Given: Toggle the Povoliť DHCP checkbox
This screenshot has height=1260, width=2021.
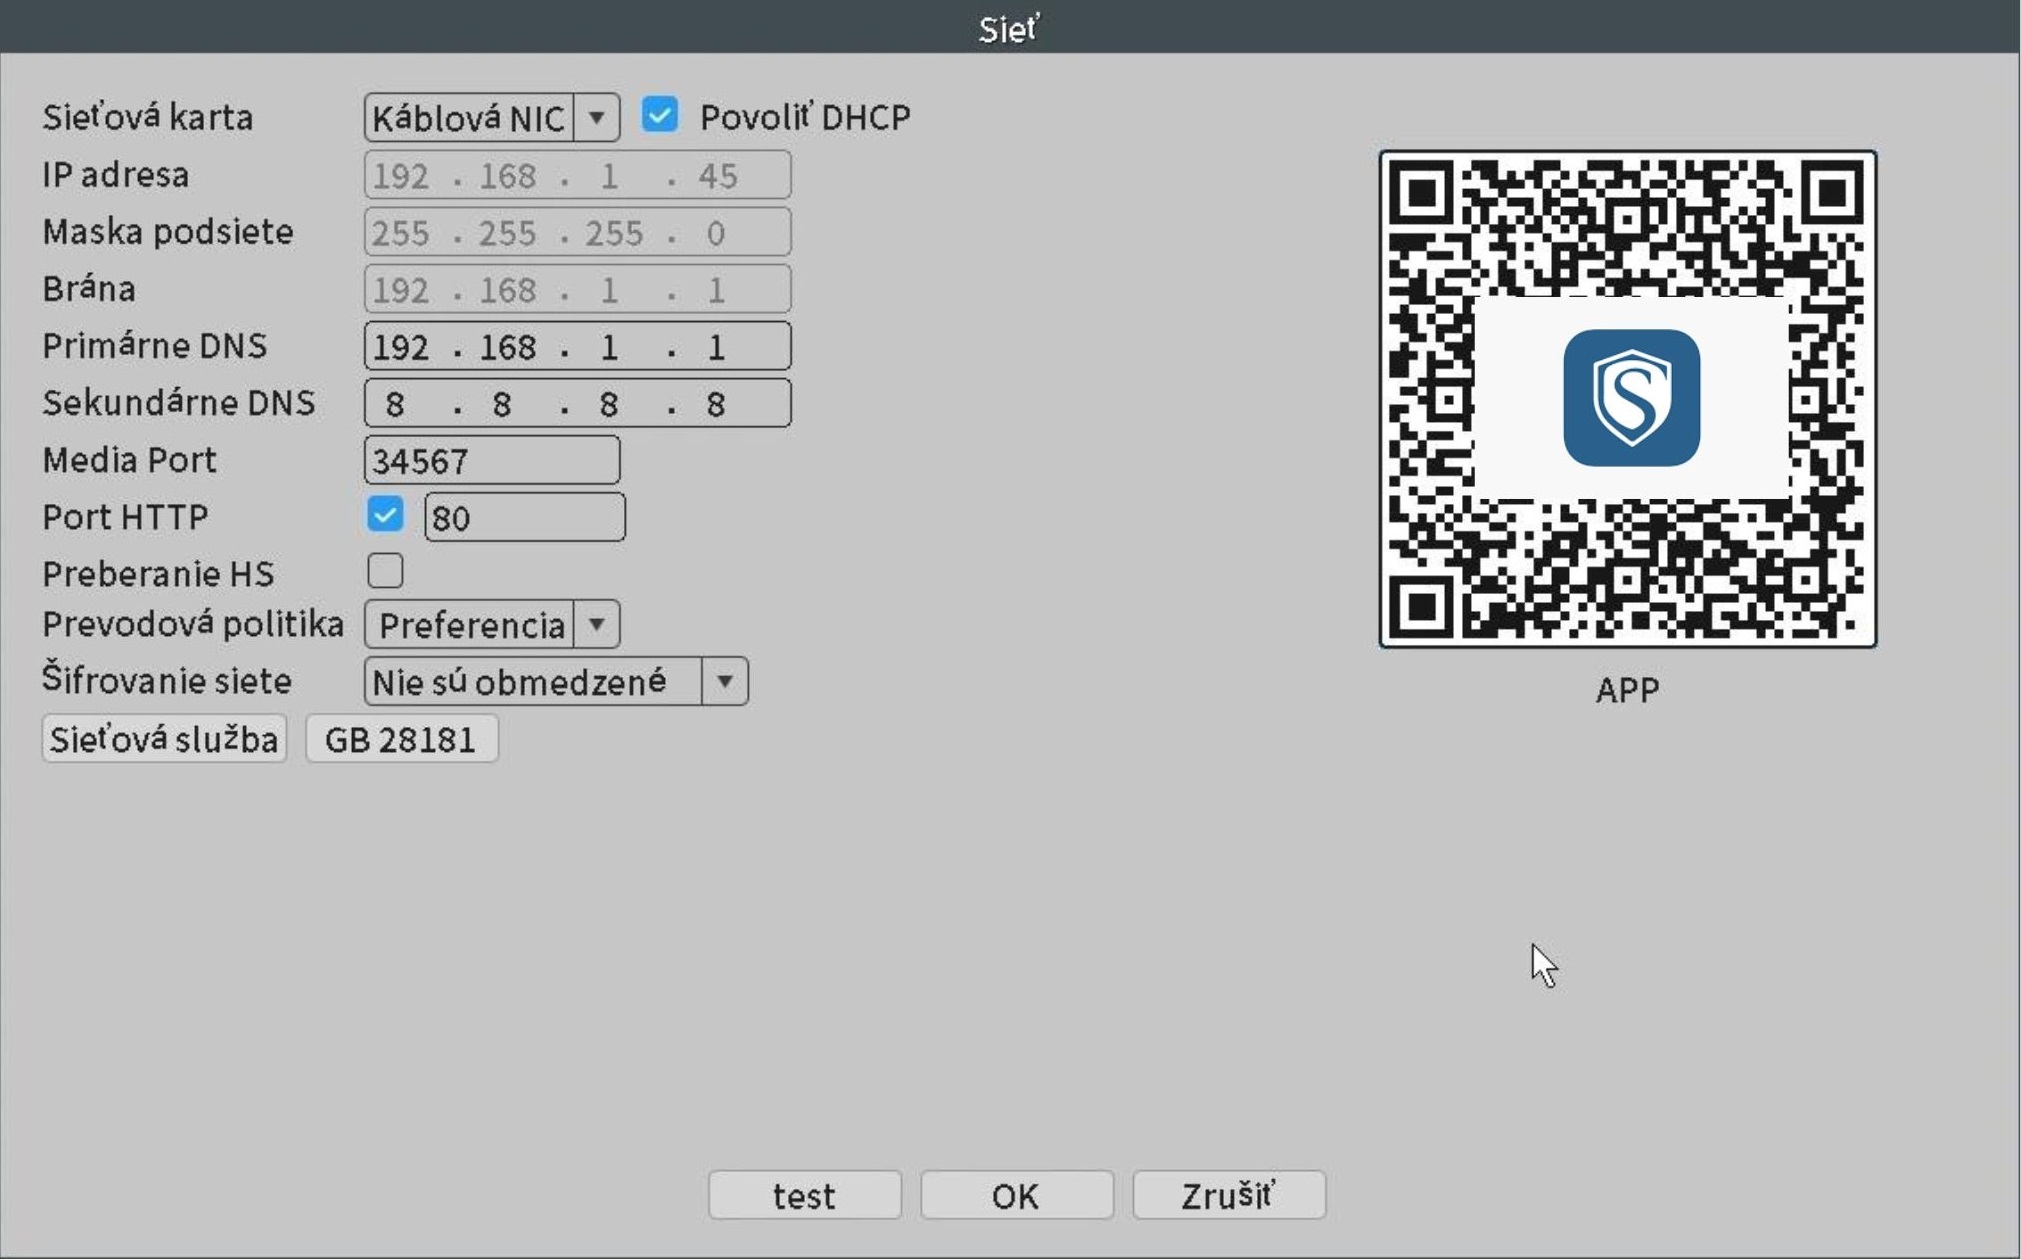Looking at the screenshot, I should click(x=660, y=115).
